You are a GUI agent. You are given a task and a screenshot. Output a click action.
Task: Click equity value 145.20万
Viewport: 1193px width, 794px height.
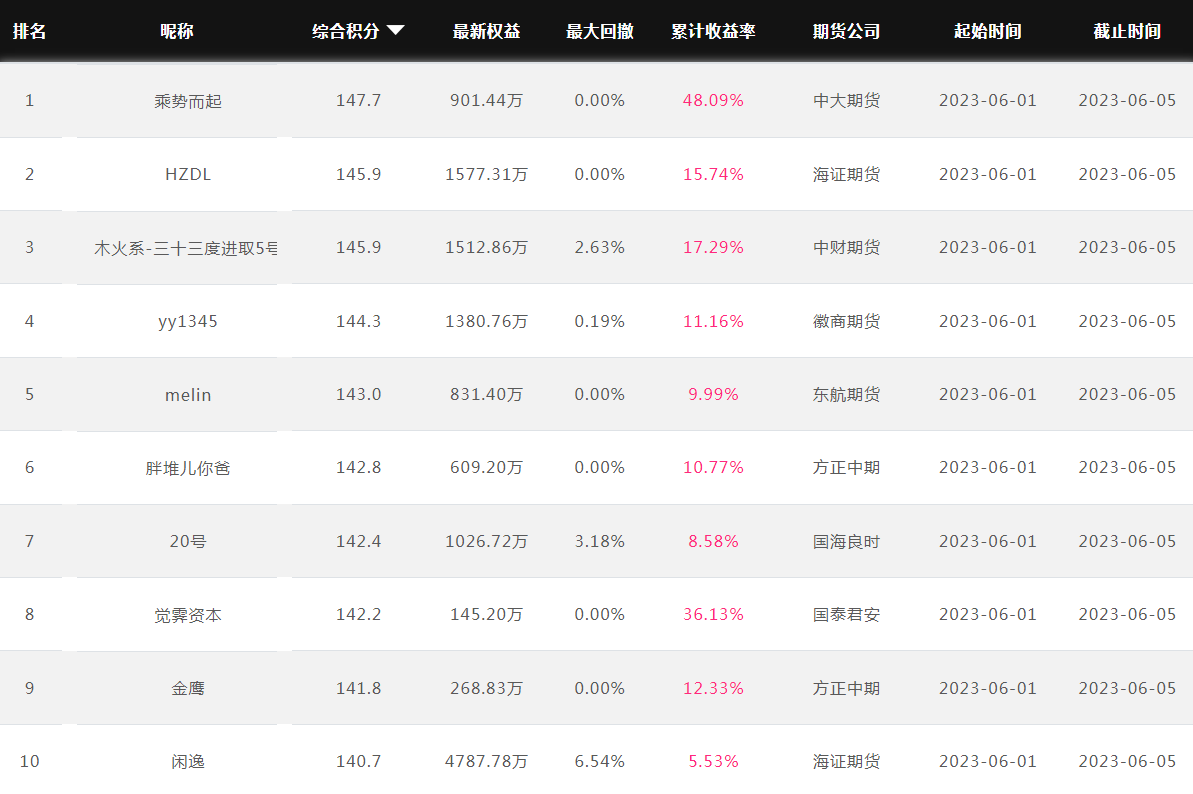point(486,614)
